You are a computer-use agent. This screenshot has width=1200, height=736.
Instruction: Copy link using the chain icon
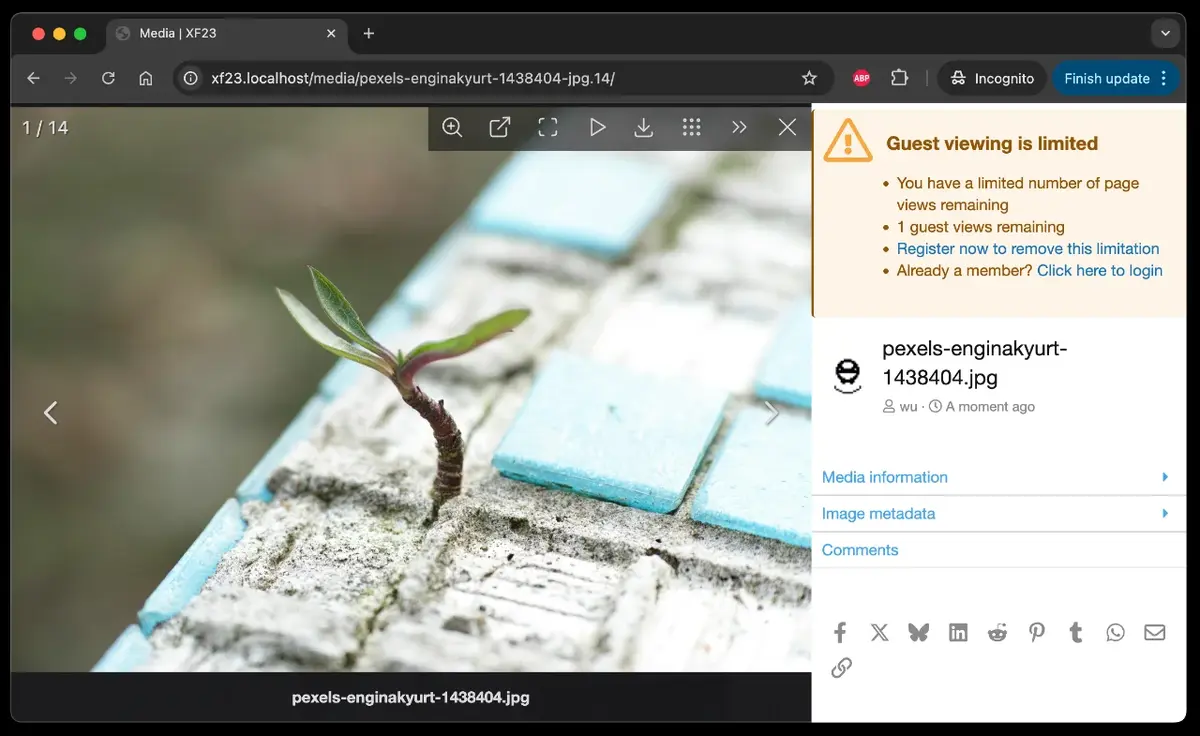pyautogui.click(x=841, y=668)
